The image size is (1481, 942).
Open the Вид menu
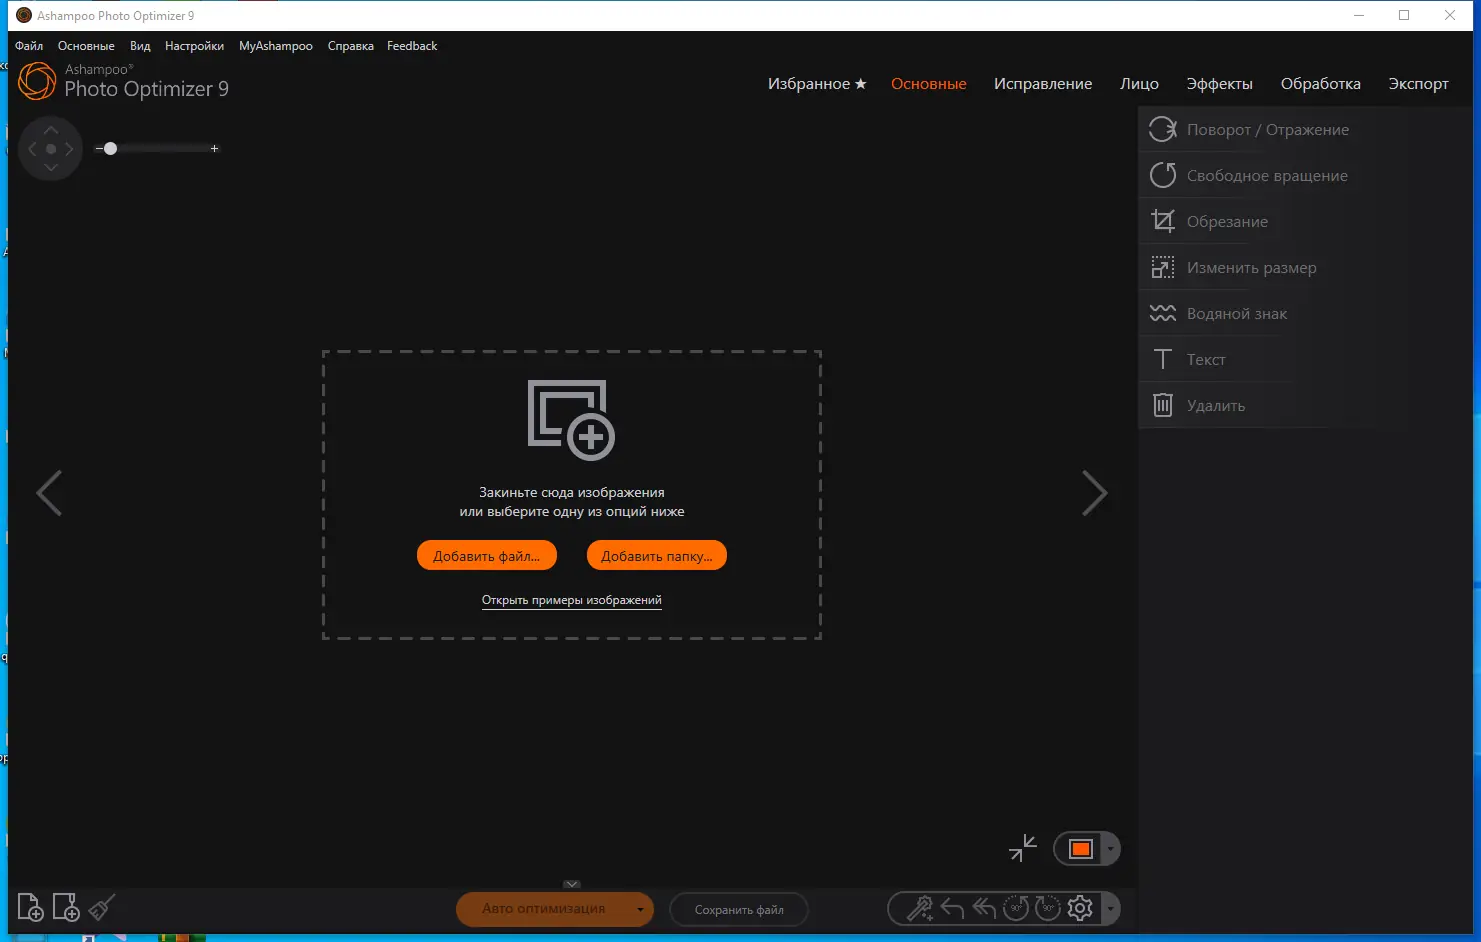tap(140, 46)
